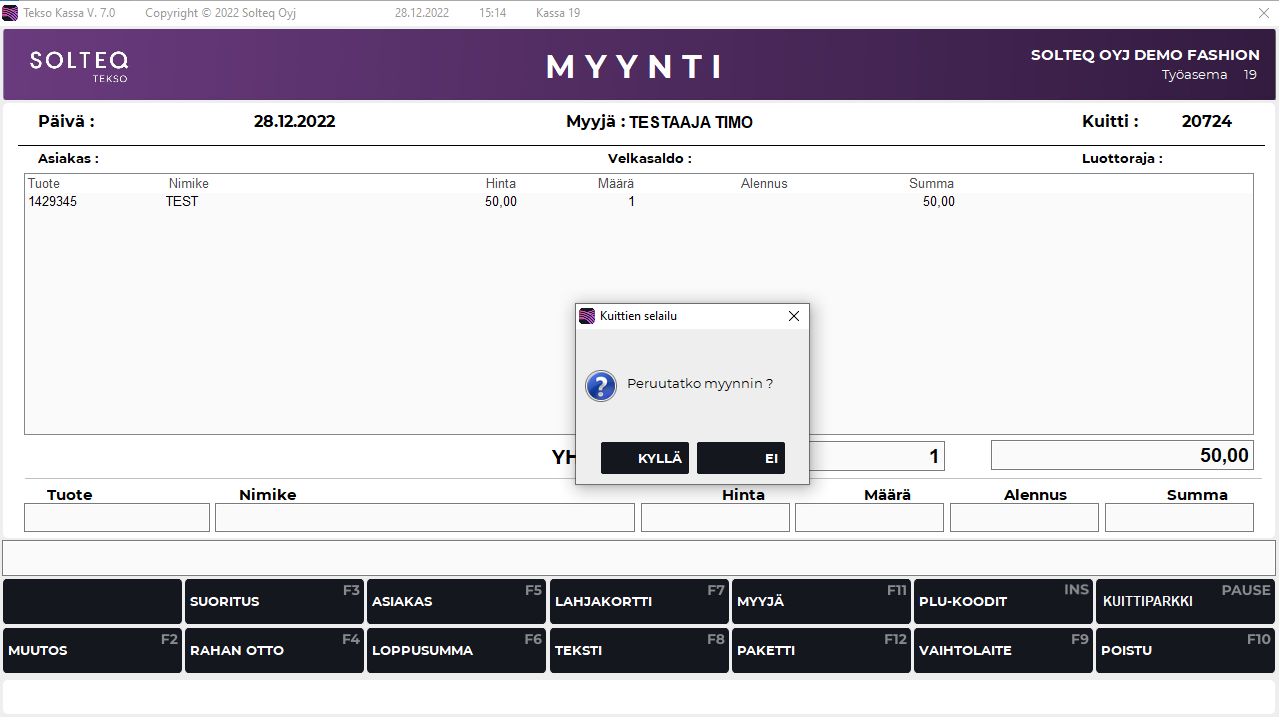Click the Kuittien selailu dialog title icon
The height and width of the screenshot is (717, 1279).
coord(587,316)
